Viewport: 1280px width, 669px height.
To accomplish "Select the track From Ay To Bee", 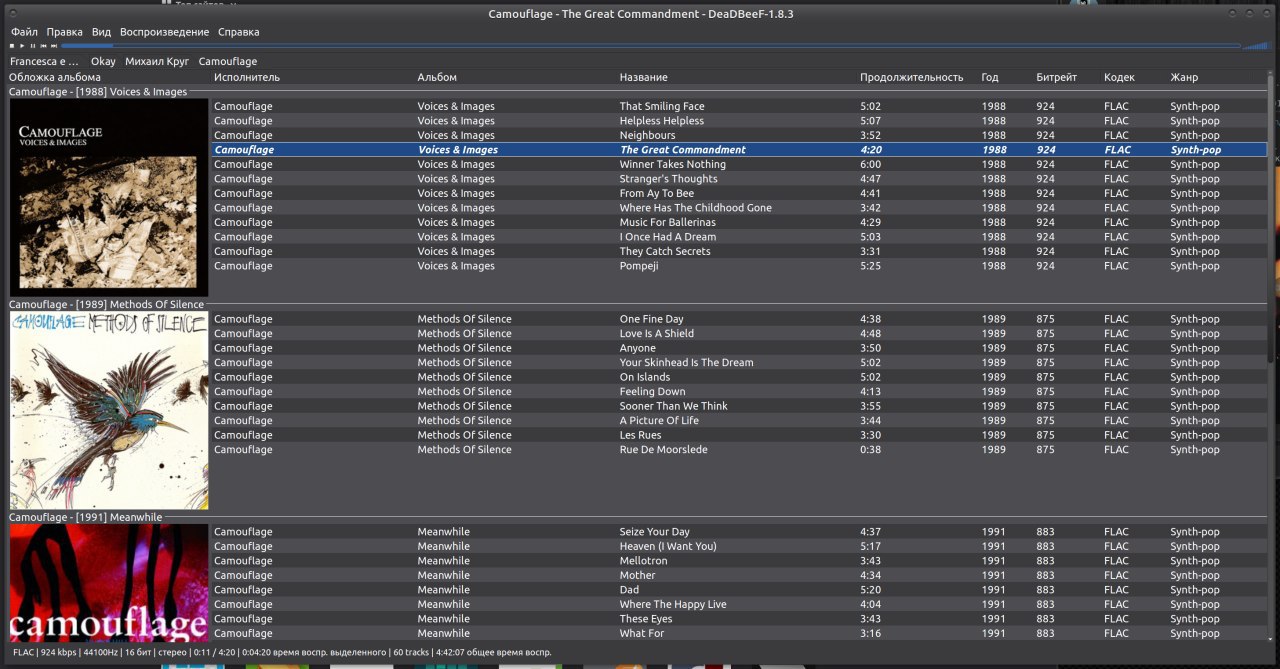I will [x=739, y=193].
